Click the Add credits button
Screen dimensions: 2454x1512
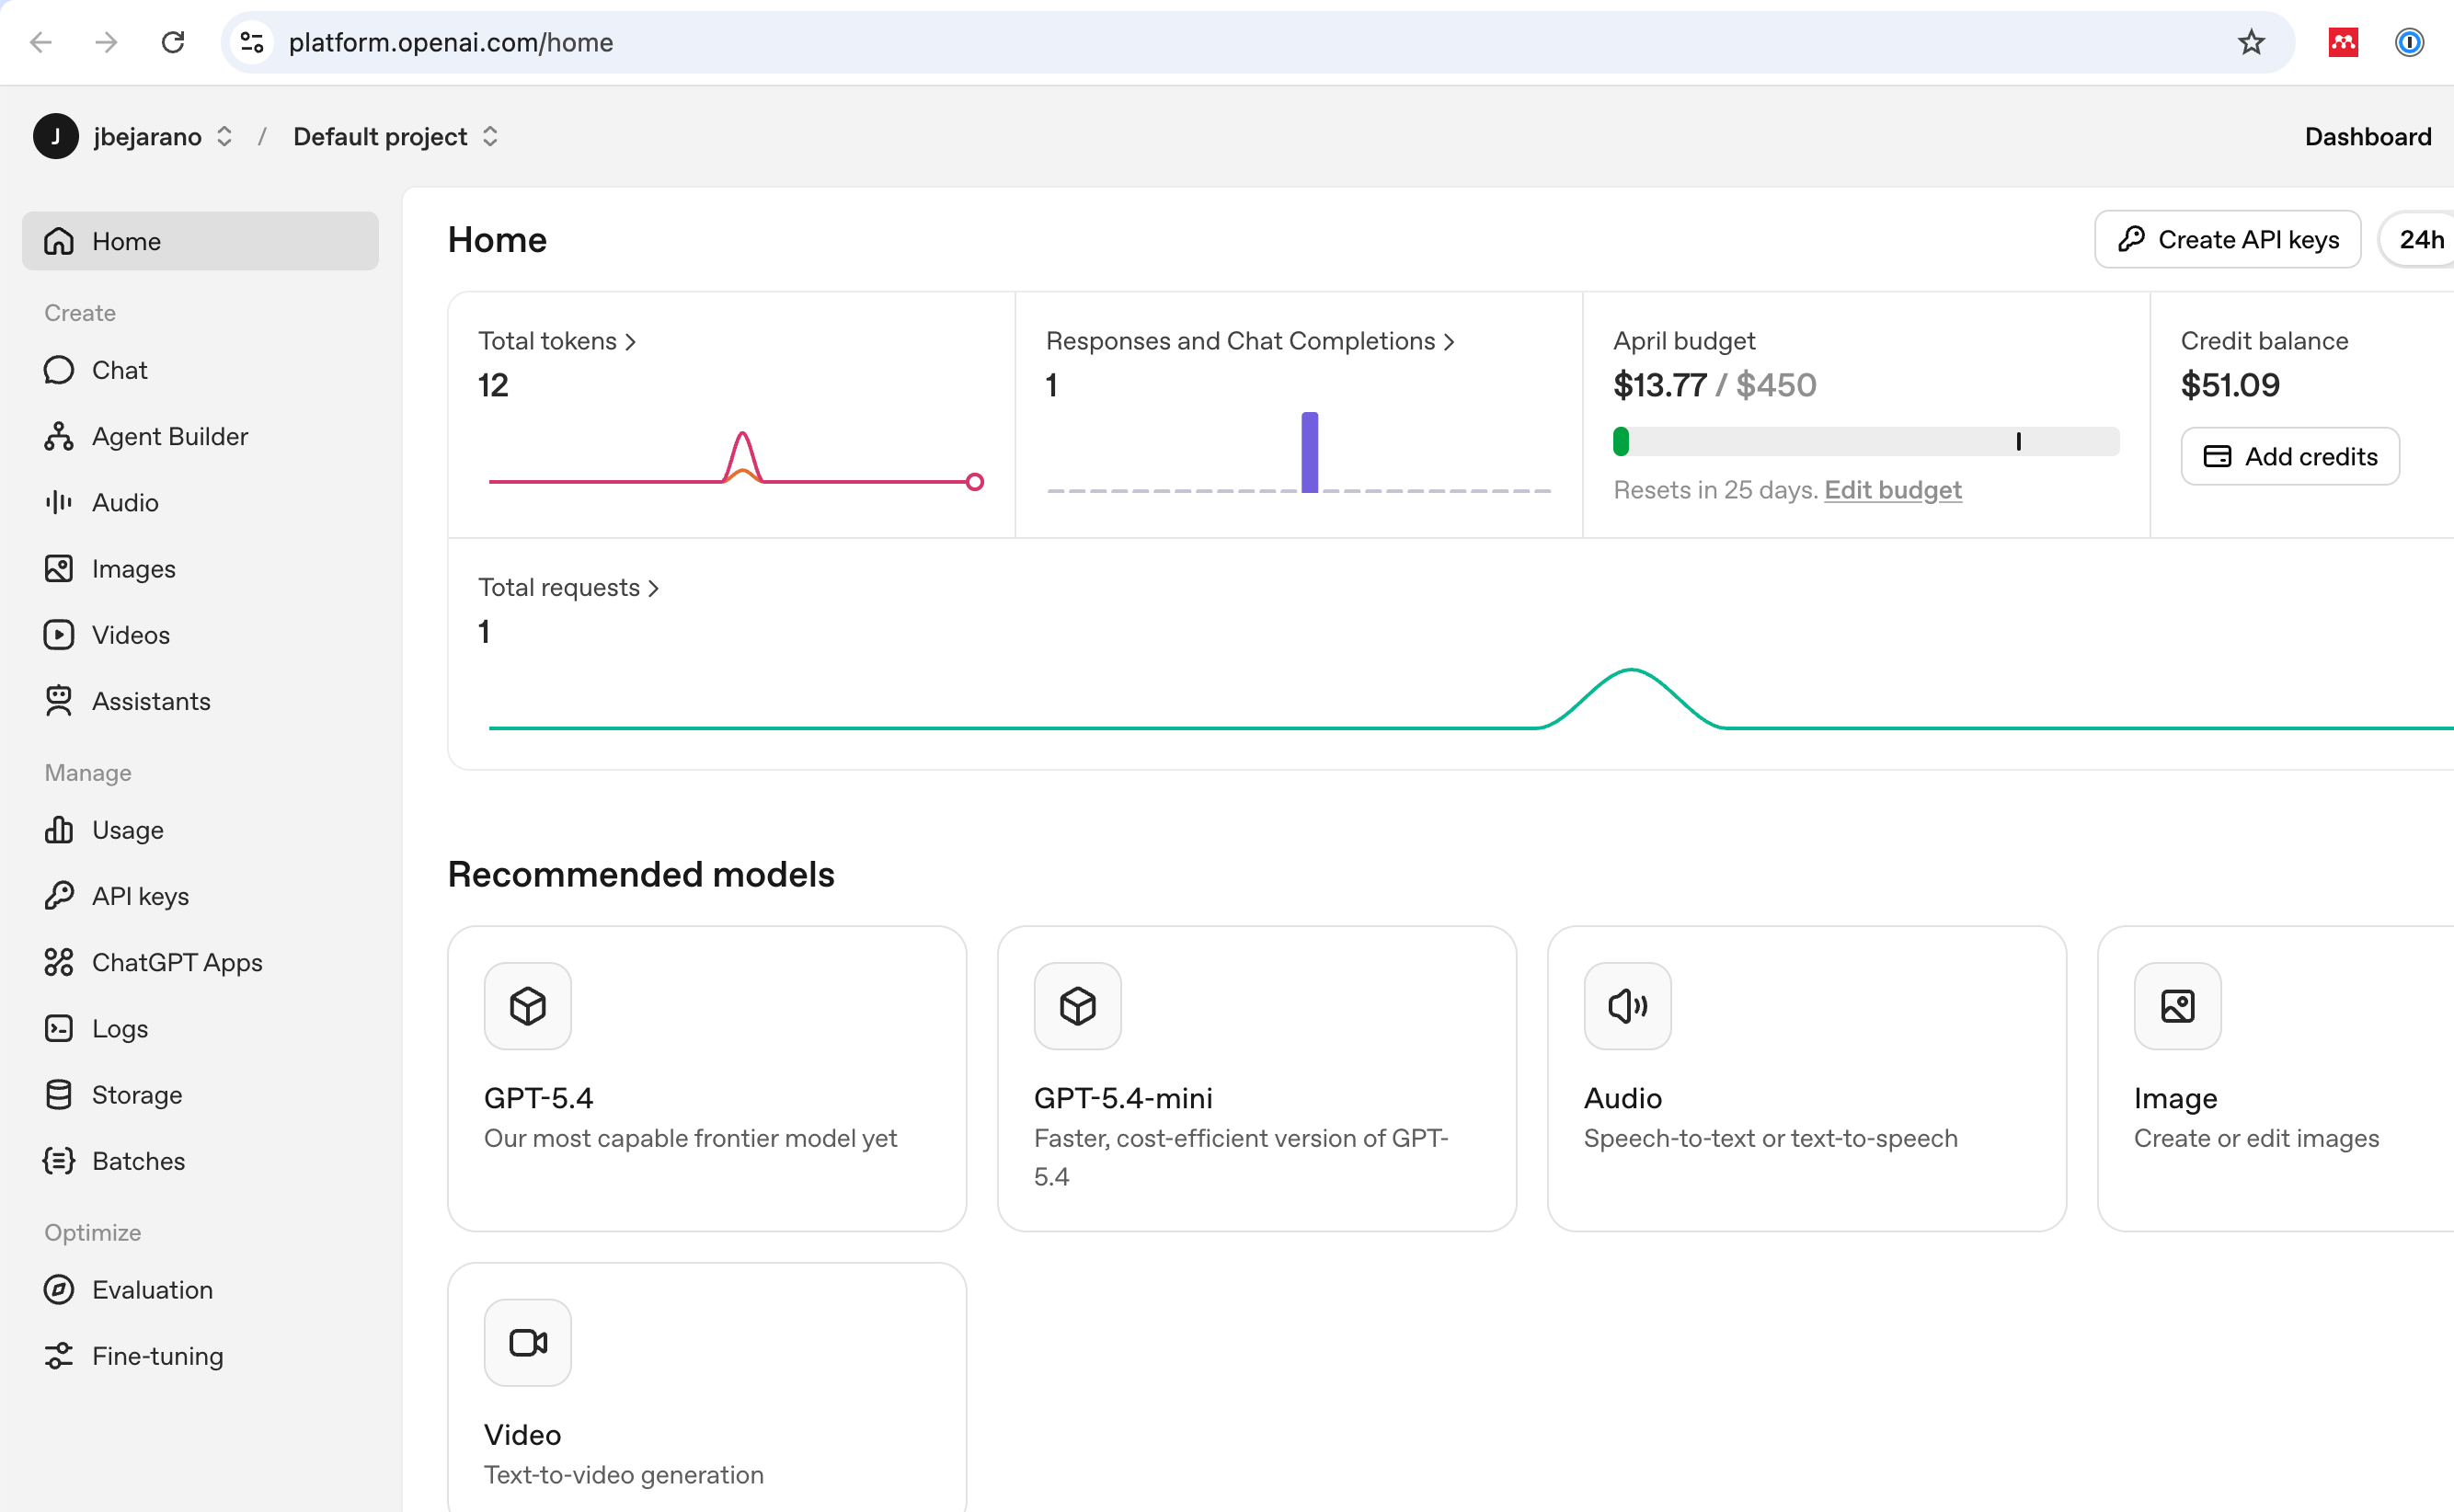coord(2290,457)
